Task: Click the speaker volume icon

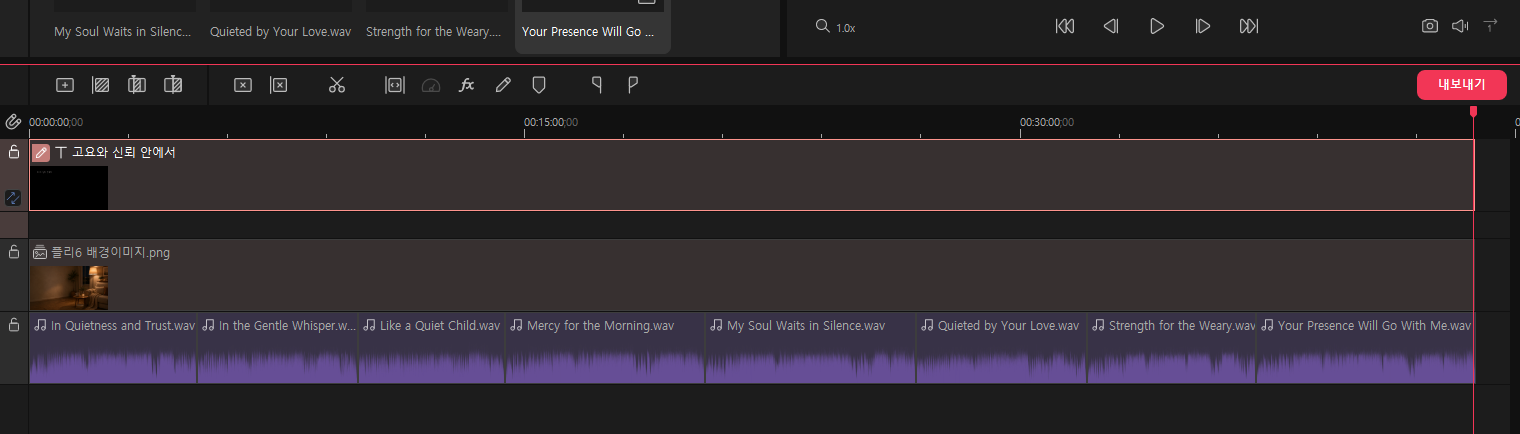Action: point(1460,26)
